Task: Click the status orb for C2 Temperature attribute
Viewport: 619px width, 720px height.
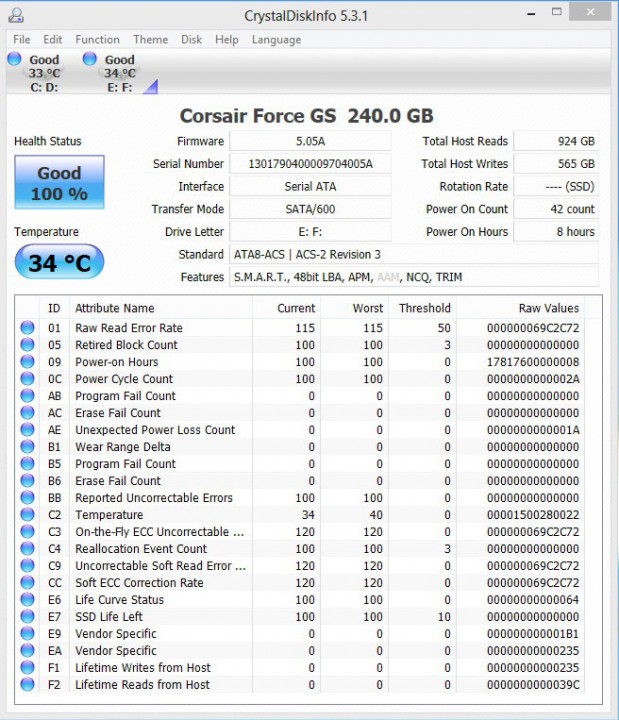Action: click(28, 514)
